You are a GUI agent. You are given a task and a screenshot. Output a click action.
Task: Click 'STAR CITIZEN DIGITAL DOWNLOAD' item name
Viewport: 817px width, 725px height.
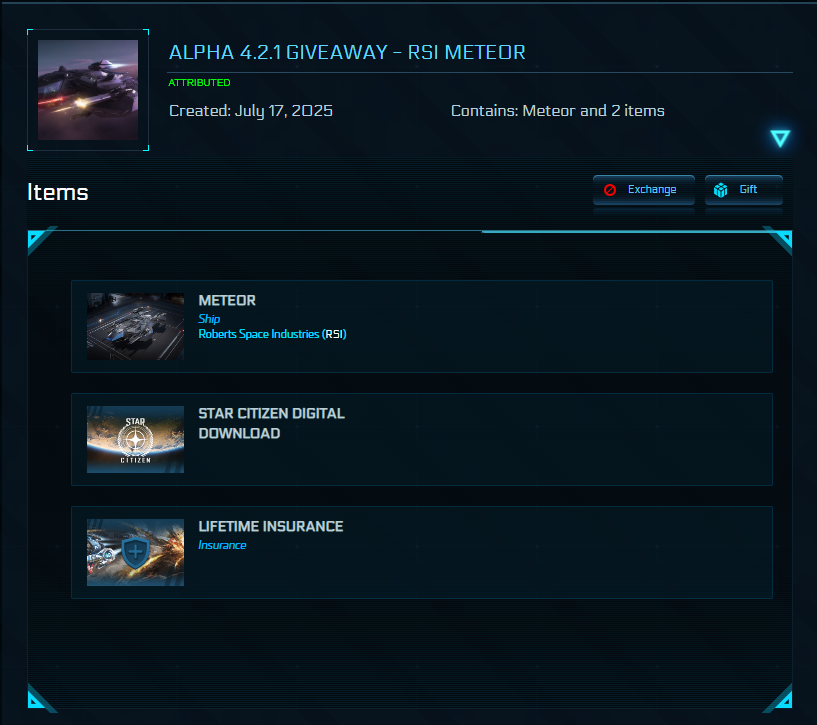click(271, 423)
